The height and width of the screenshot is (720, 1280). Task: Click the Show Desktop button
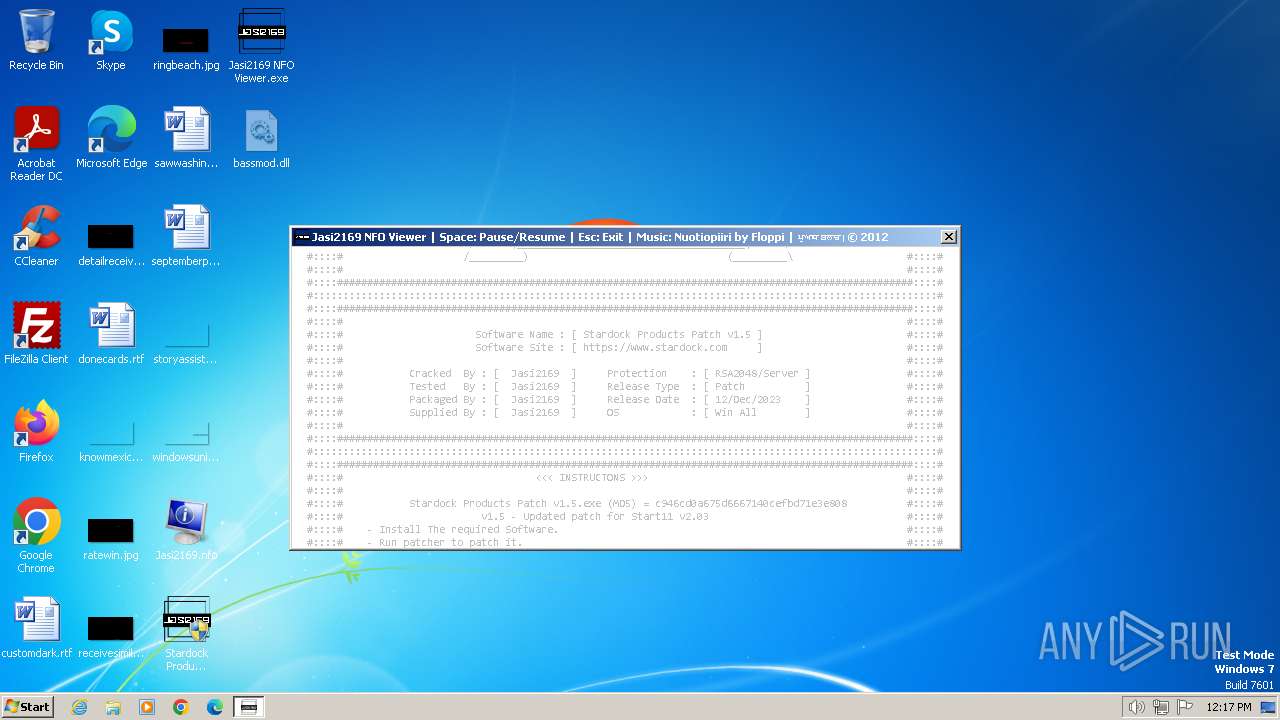[1269, 707]
